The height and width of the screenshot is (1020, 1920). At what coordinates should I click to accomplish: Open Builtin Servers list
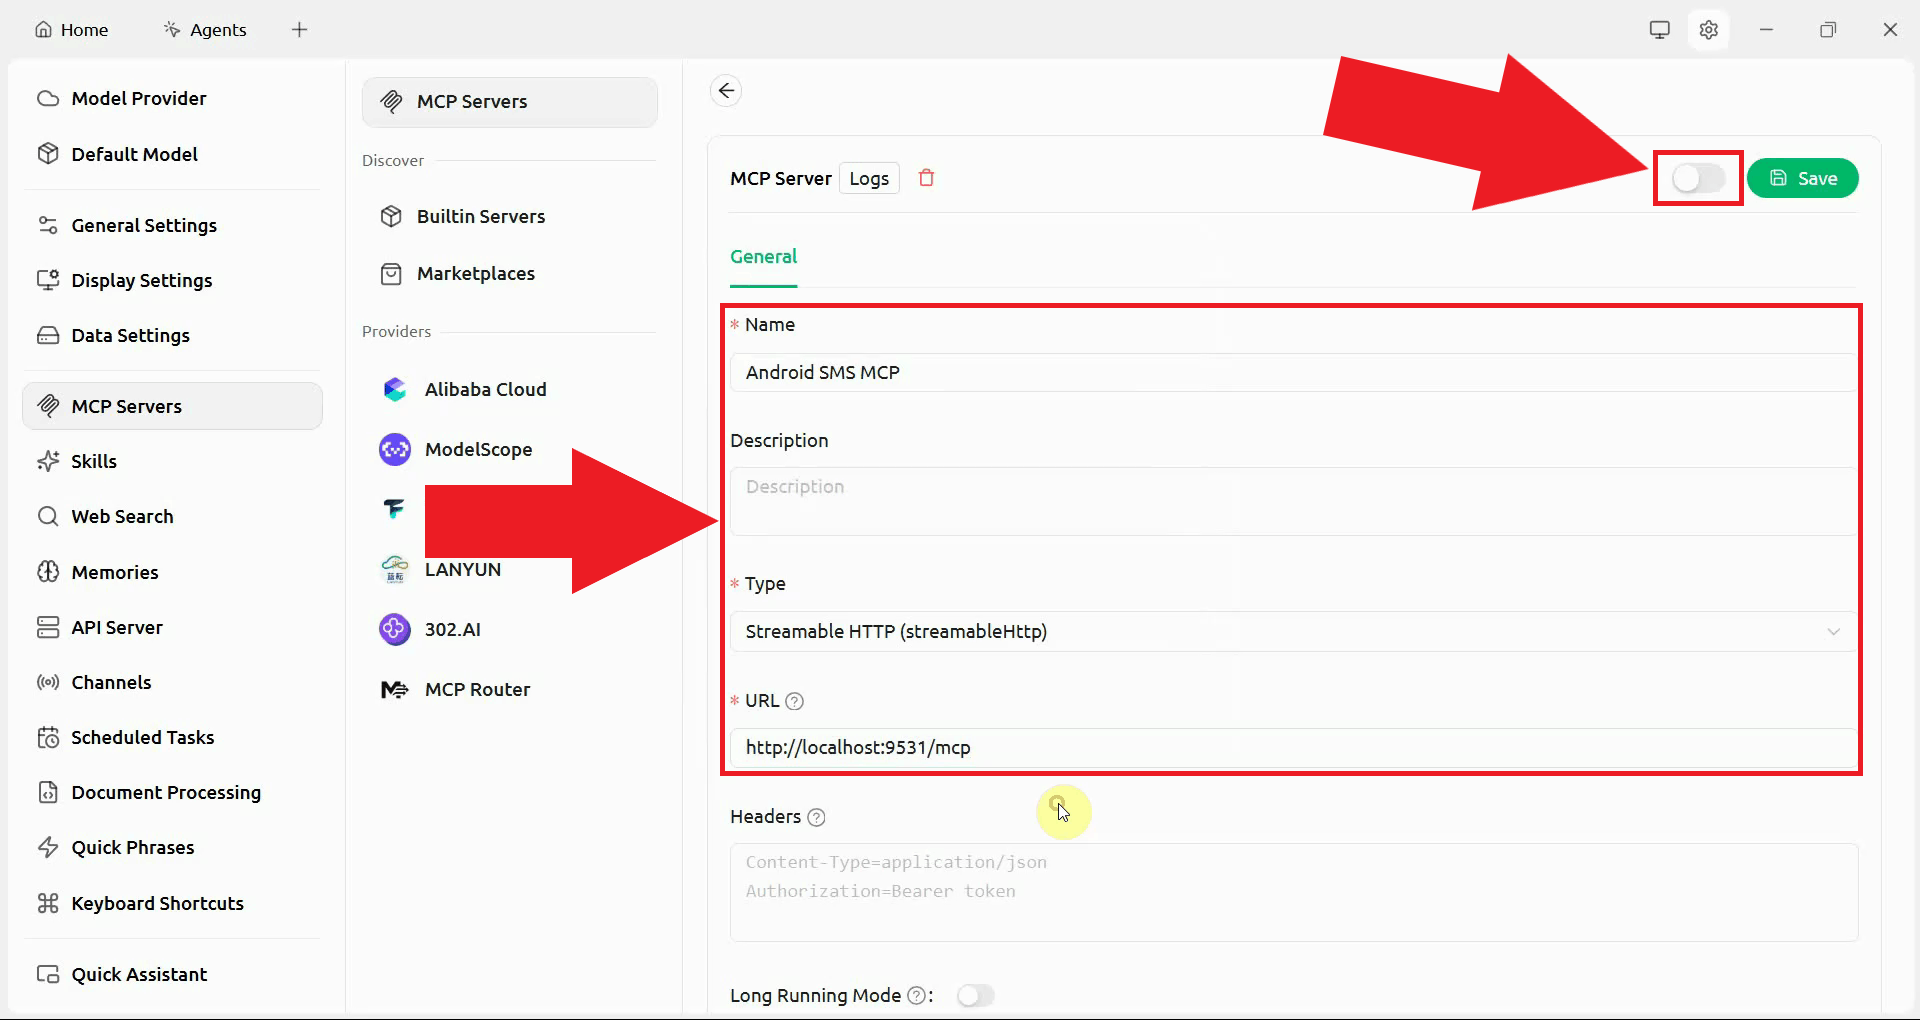tap(510, 216)
